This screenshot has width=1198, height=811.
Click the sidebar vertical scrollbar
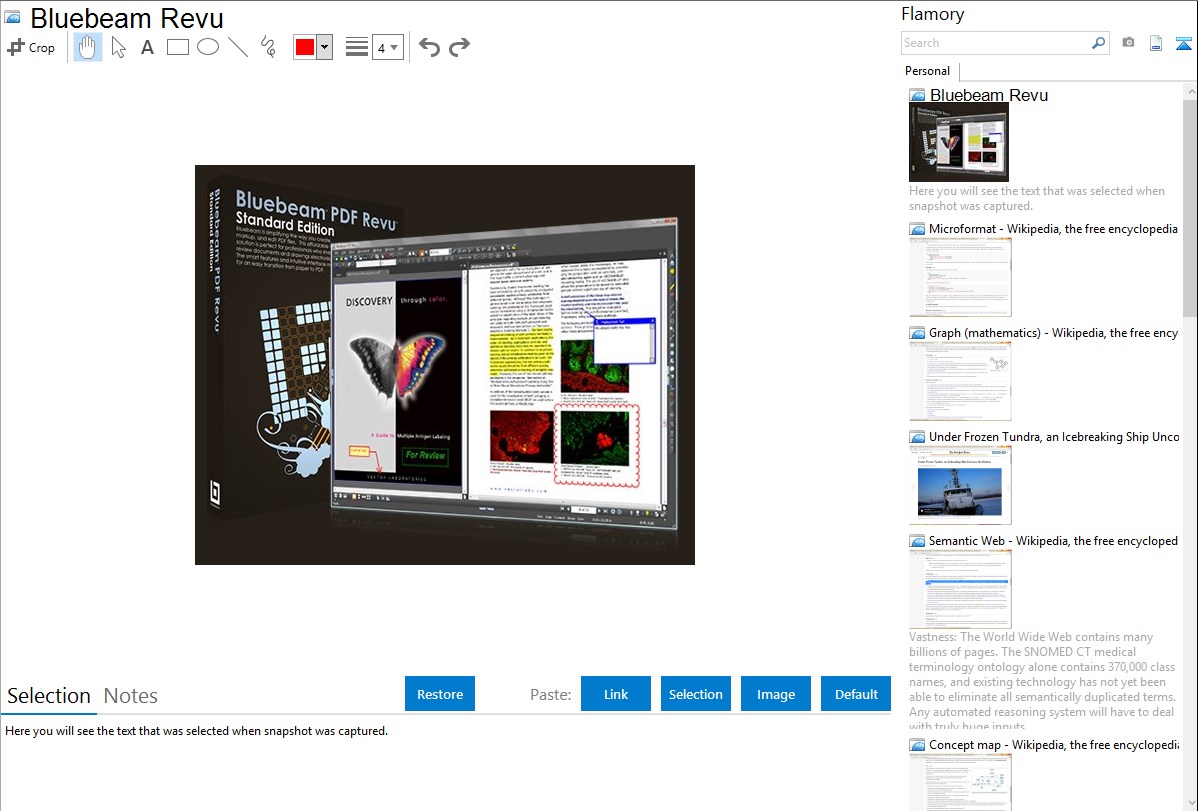pyautogui.click(x=1190, y=447)
